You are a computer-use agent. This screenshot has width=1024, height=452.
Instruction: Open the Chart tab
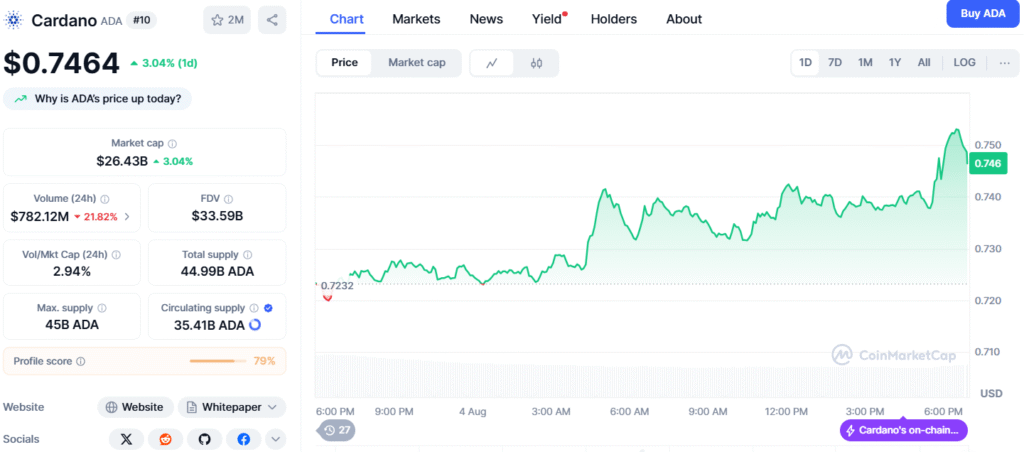[x=347, y=20]
